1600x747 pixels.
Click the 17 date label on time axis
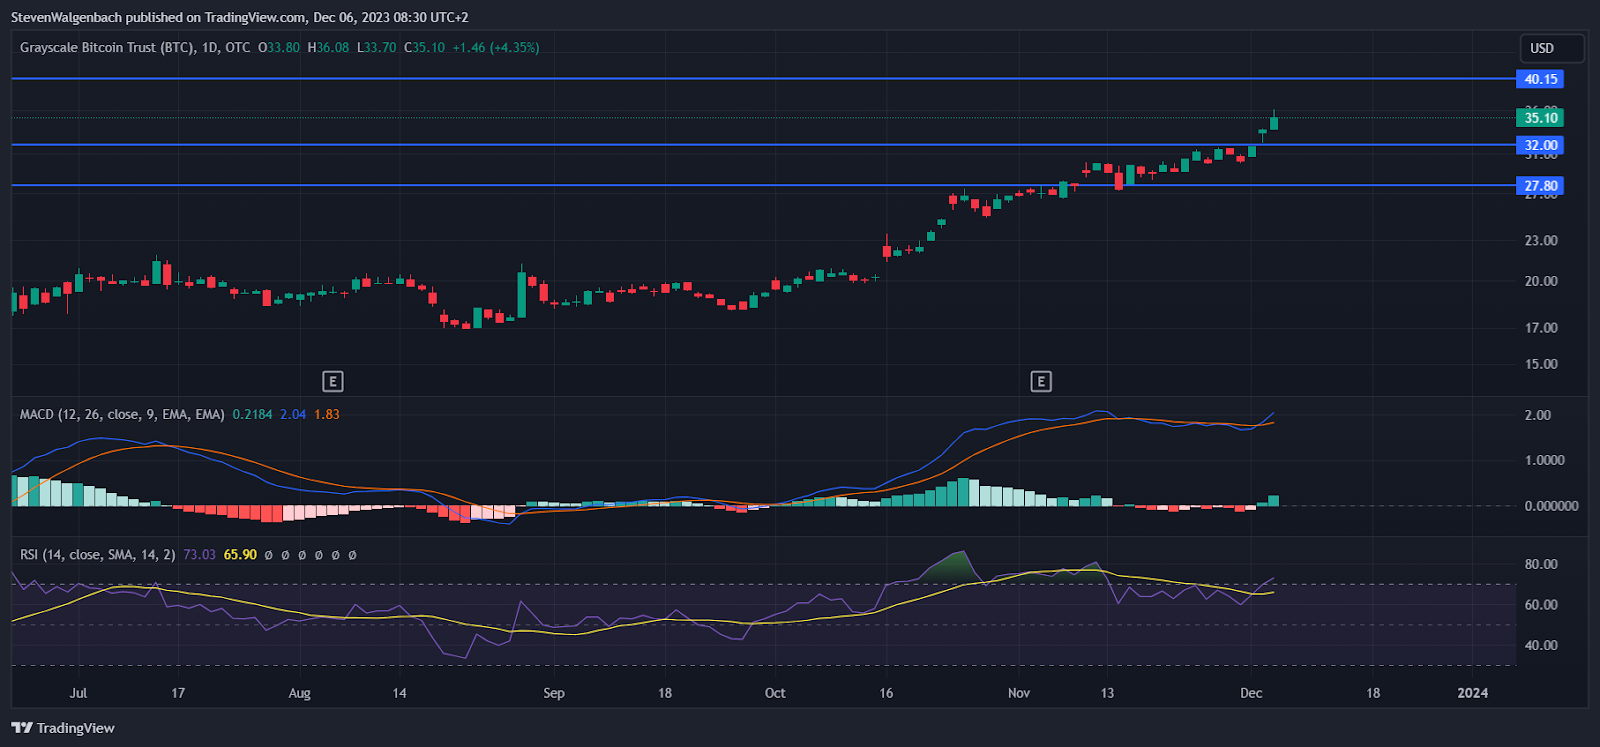[178, 693]
